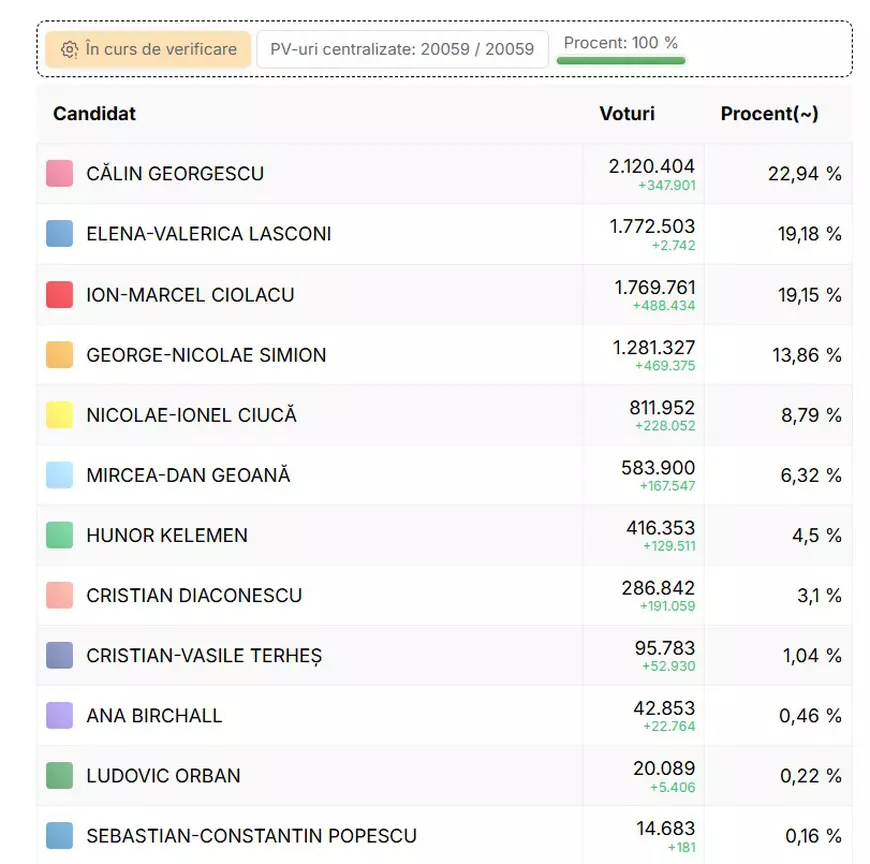This screenshot has width=870, height=864.
Task: Click Cristian Diaconescu's salmon color square
Action: [x=58, y=595]
